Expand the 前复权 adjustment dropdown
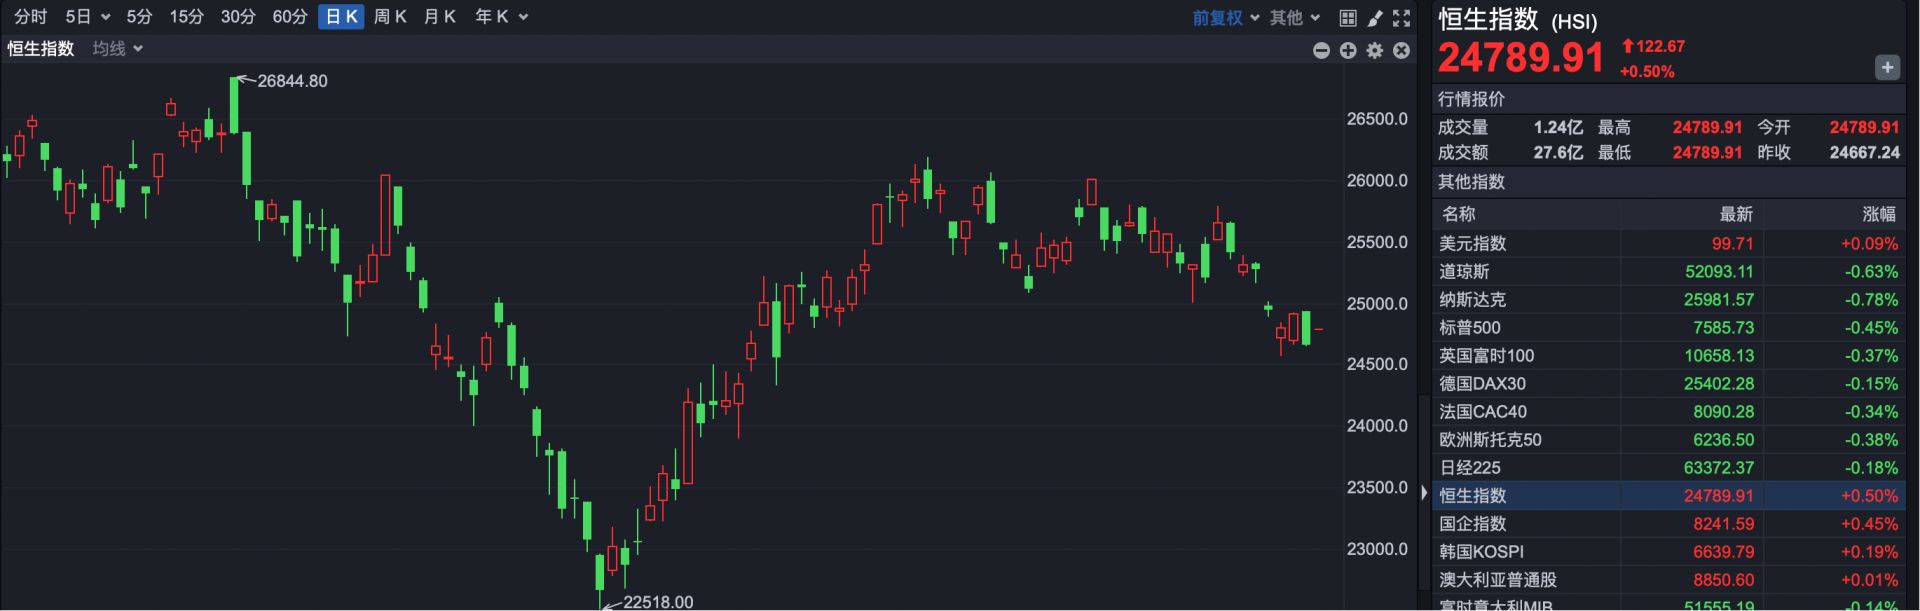The width and height of the screenshot is (1920, 611). [1226, 18]
